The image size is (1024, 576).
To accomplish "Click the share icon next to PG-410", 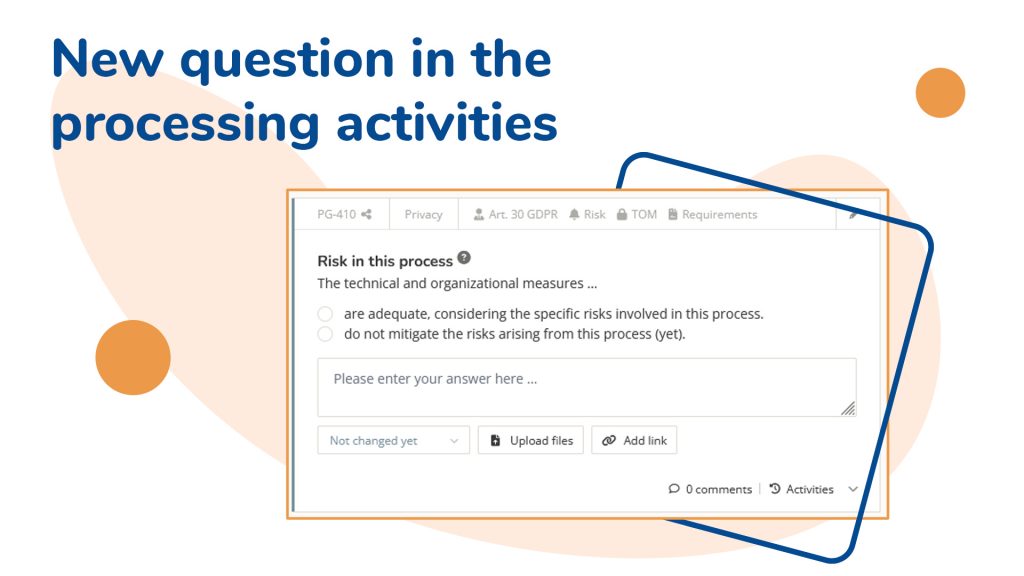I will click(365, 214).
